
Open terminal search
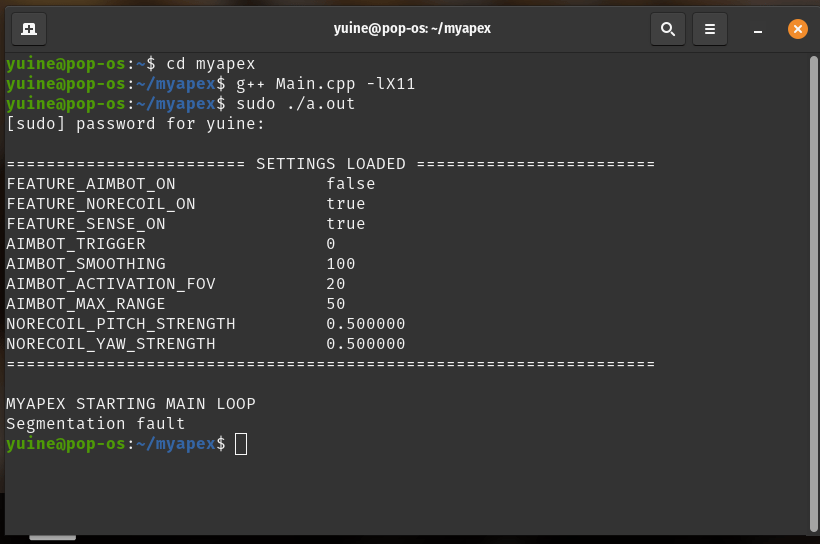667,29
